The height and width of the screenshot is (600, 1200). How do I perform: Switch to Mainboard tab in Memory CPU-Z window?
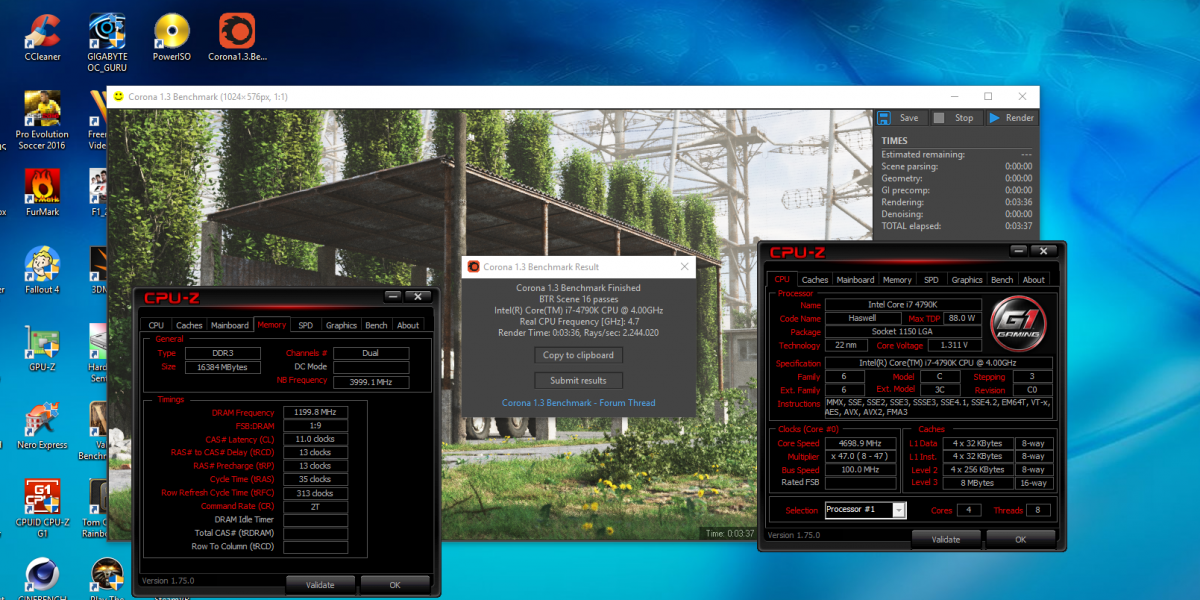tap(230, 325)
